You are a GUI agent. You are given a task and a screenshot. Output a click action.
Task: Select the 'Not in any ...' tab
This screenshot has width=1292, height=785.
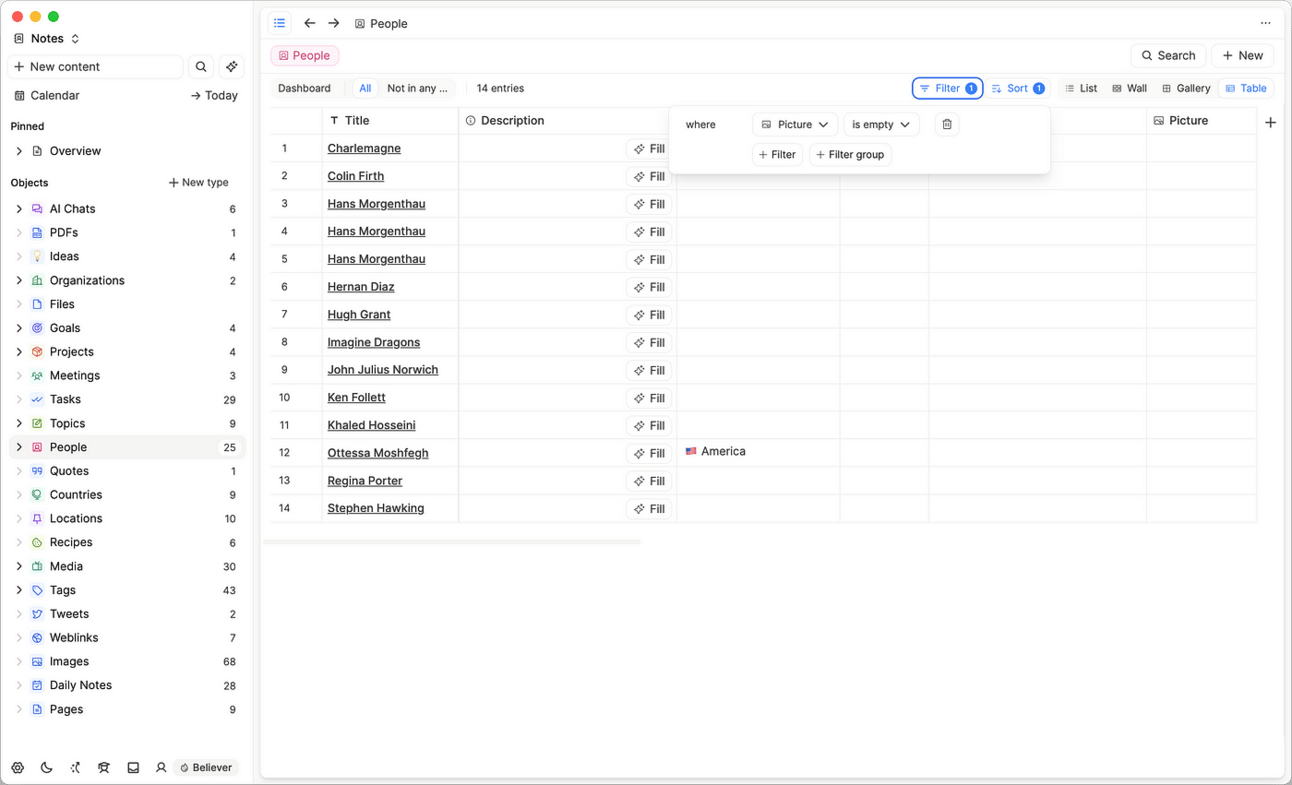(417, 88)
